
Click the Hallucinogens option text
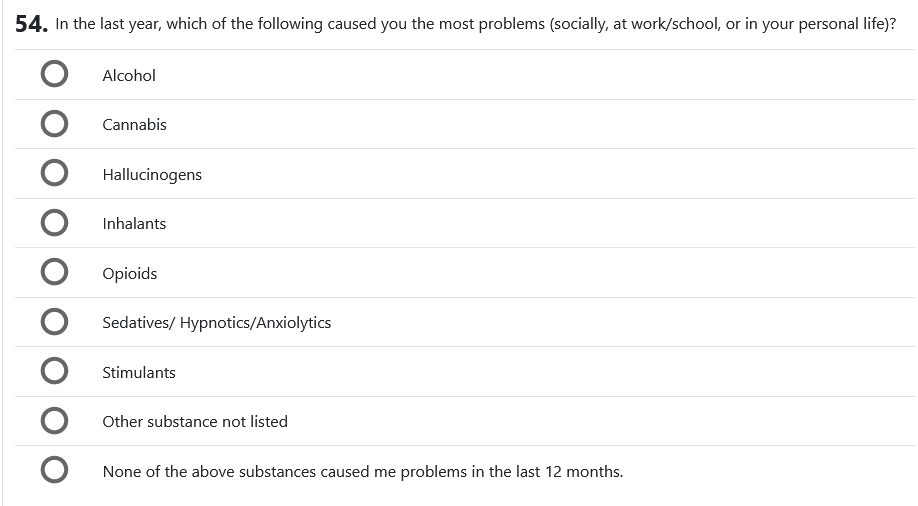coord(152,175)
